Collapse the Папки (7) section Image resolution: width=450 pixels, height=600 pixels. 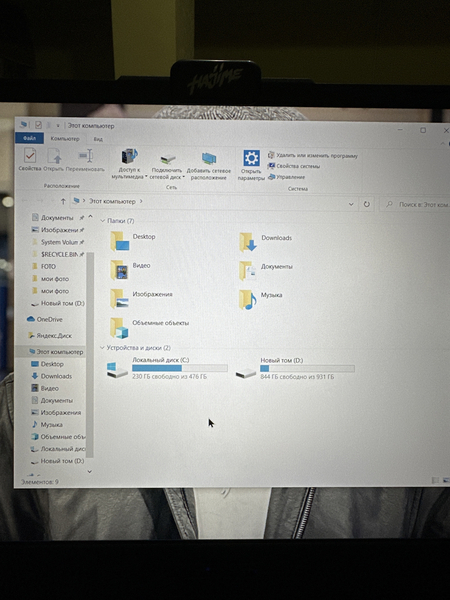(103, 221)
